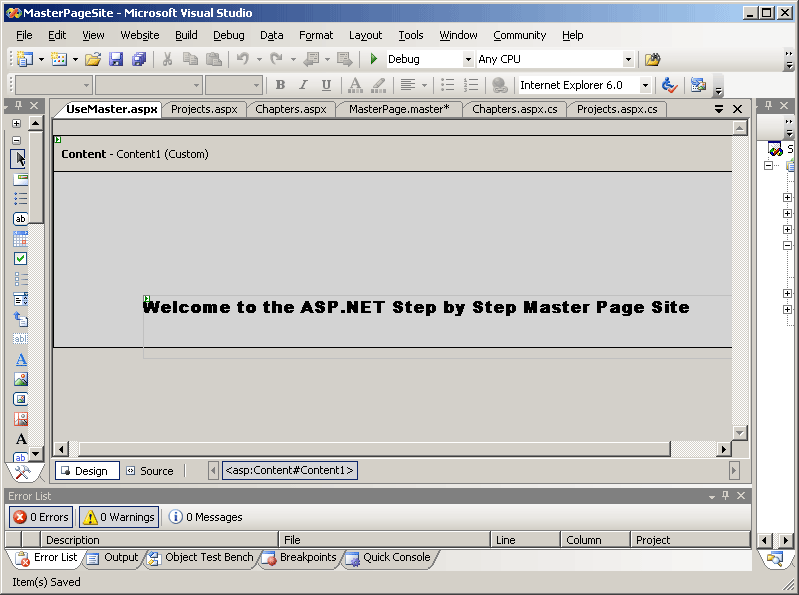
Task: Click the Save All toolbar icon
Action: click(139, 60)
